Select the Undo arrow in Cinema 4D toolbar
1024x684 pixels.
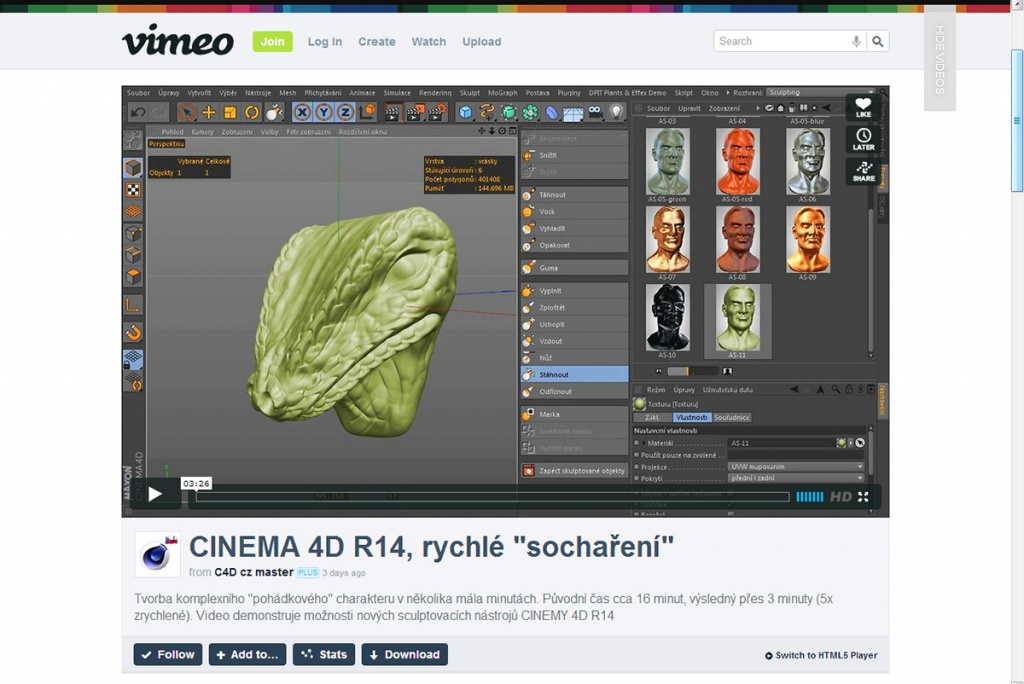[138, 112]
